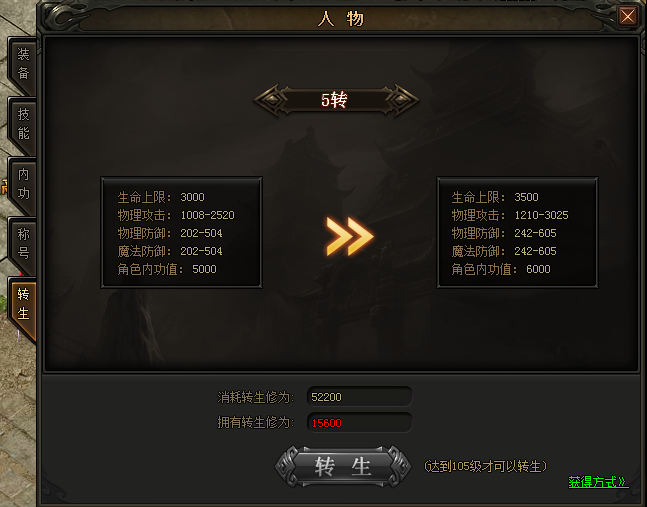Select the 内功 inner power tab

point(23,184)
